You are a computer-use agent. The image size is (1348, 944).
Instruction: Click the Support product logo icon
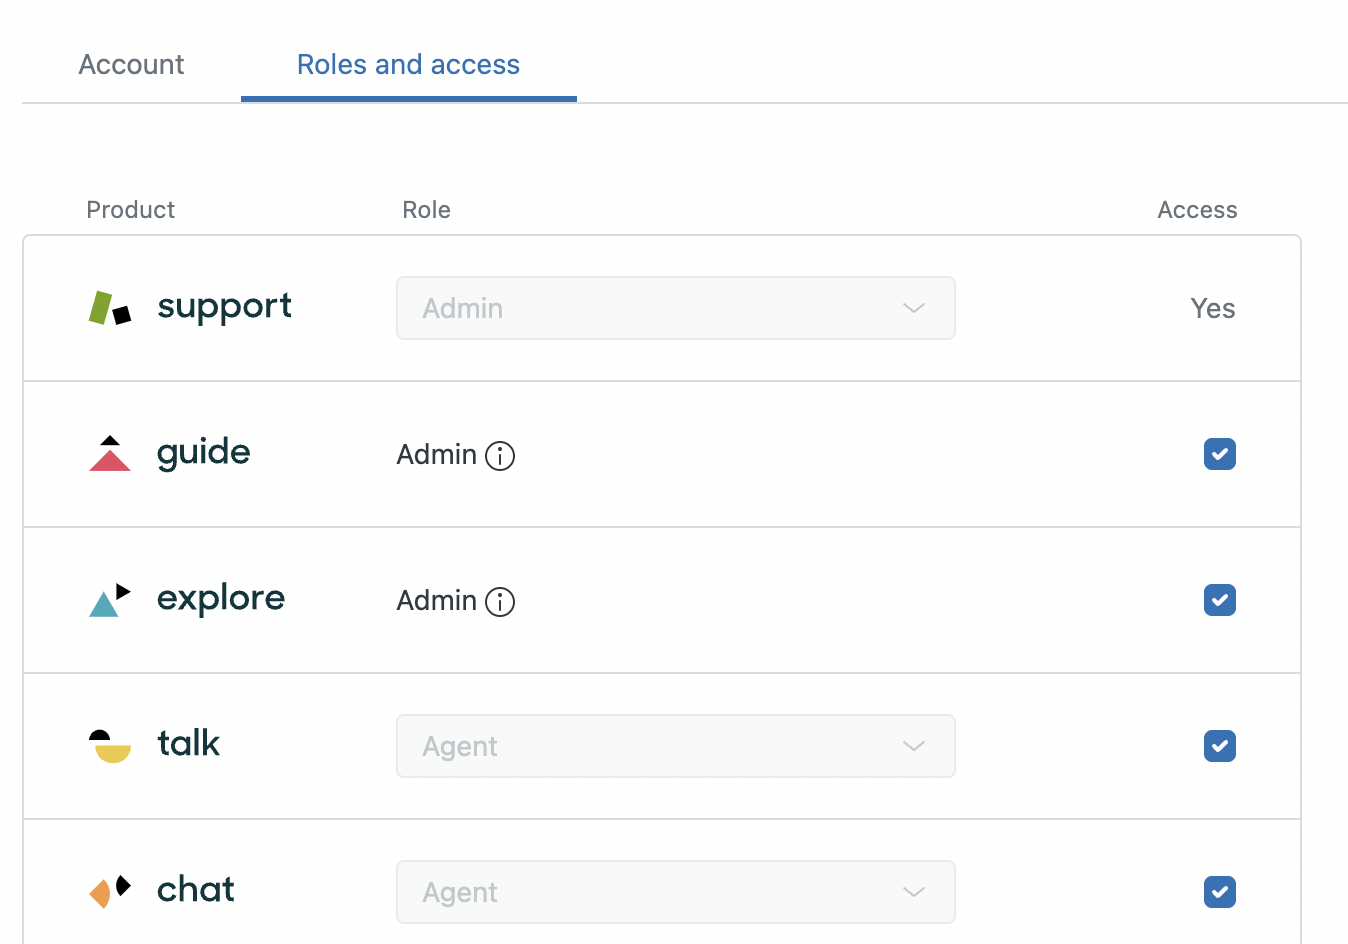(110, 308)
